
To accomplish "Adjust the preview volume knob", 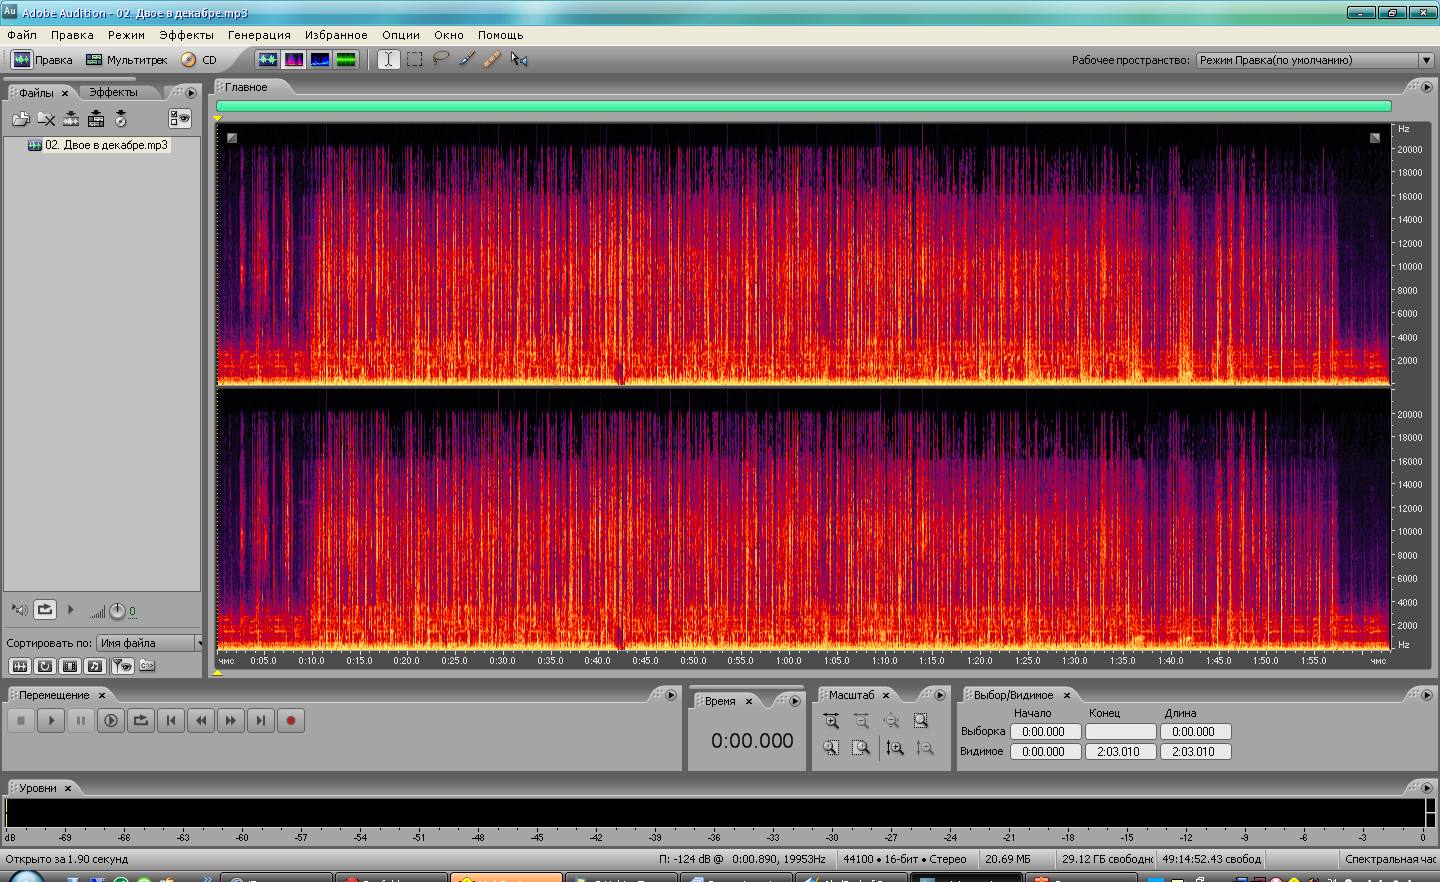I will click(117, 611).
